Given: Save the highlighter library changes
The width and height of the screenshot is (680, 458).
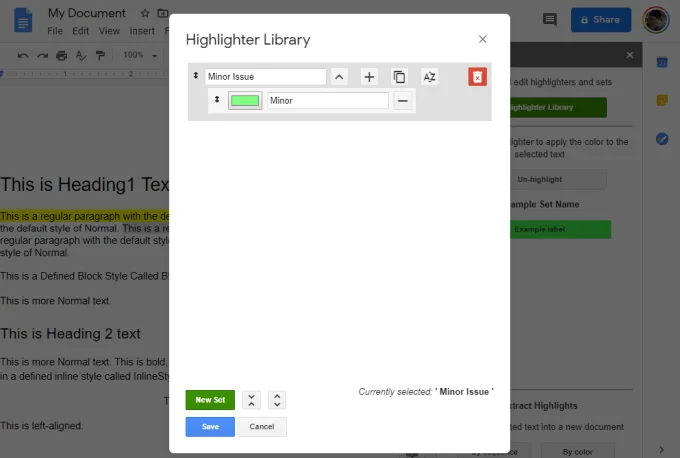Looking at the screenshot, I should (210, 427).
